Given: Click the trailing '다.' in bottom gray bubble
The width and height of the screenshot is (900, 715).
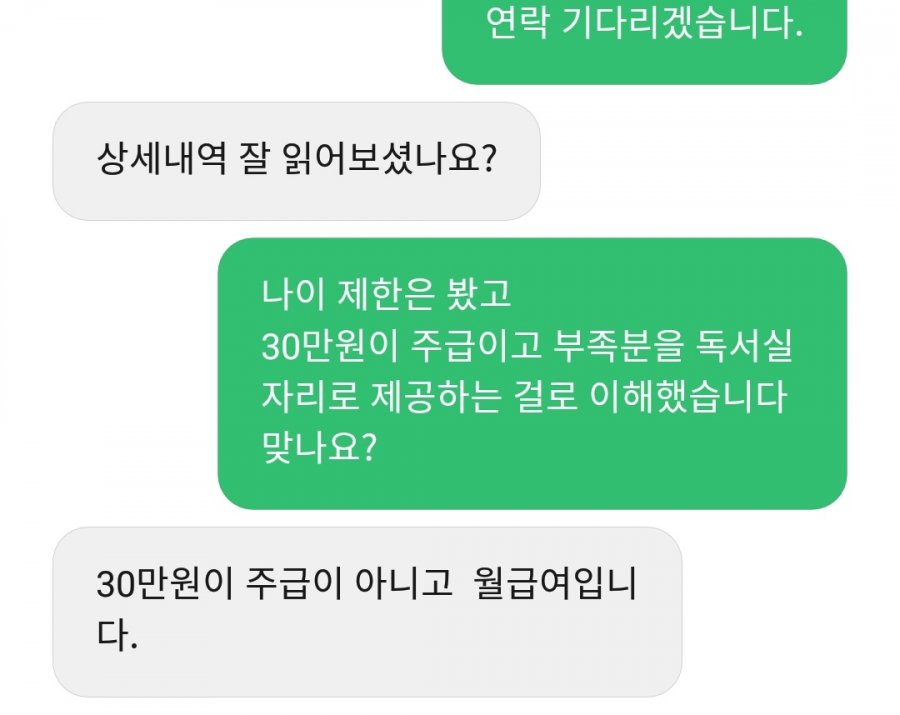Looking at the screenshot, I should (x=117, y=634).
